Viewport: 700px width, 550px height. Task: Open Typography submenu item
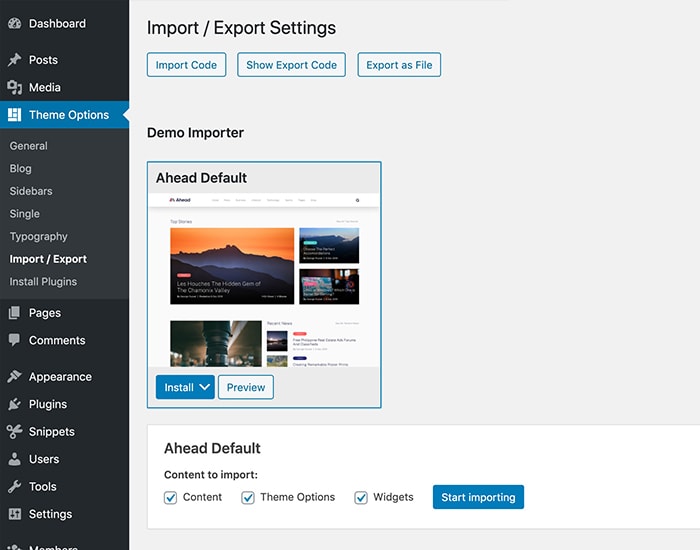click(x=38, y=237)
